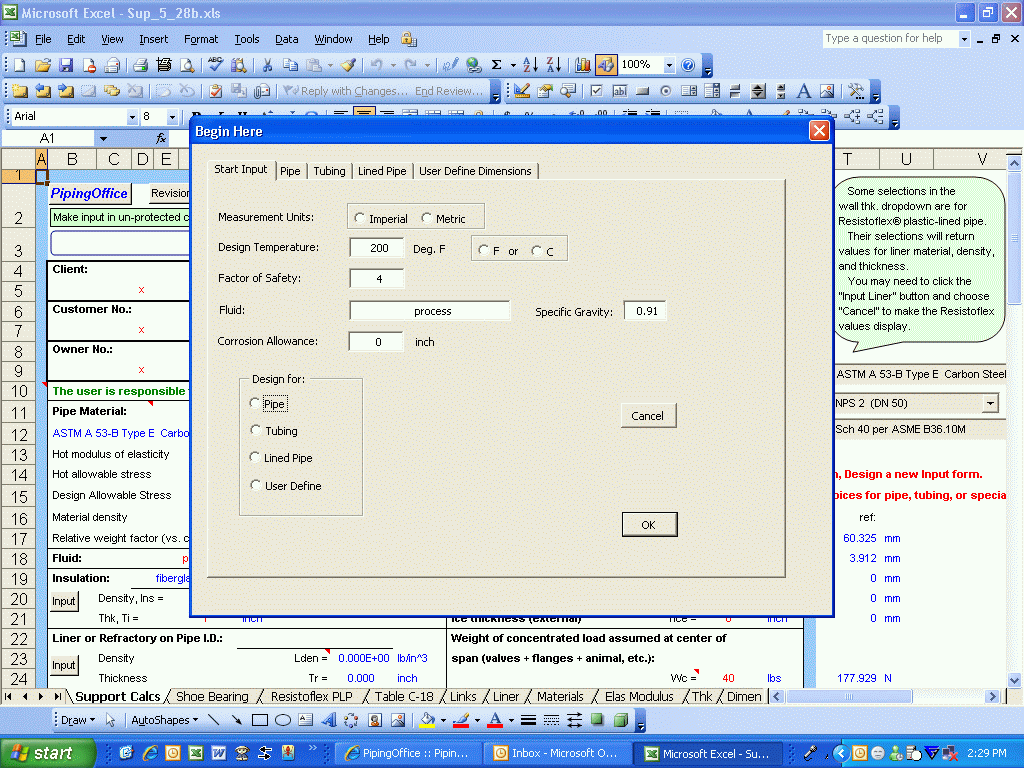Click the red Line Color brush swatch
Screen dimensions: 1024x768
(x=461, y=720)
